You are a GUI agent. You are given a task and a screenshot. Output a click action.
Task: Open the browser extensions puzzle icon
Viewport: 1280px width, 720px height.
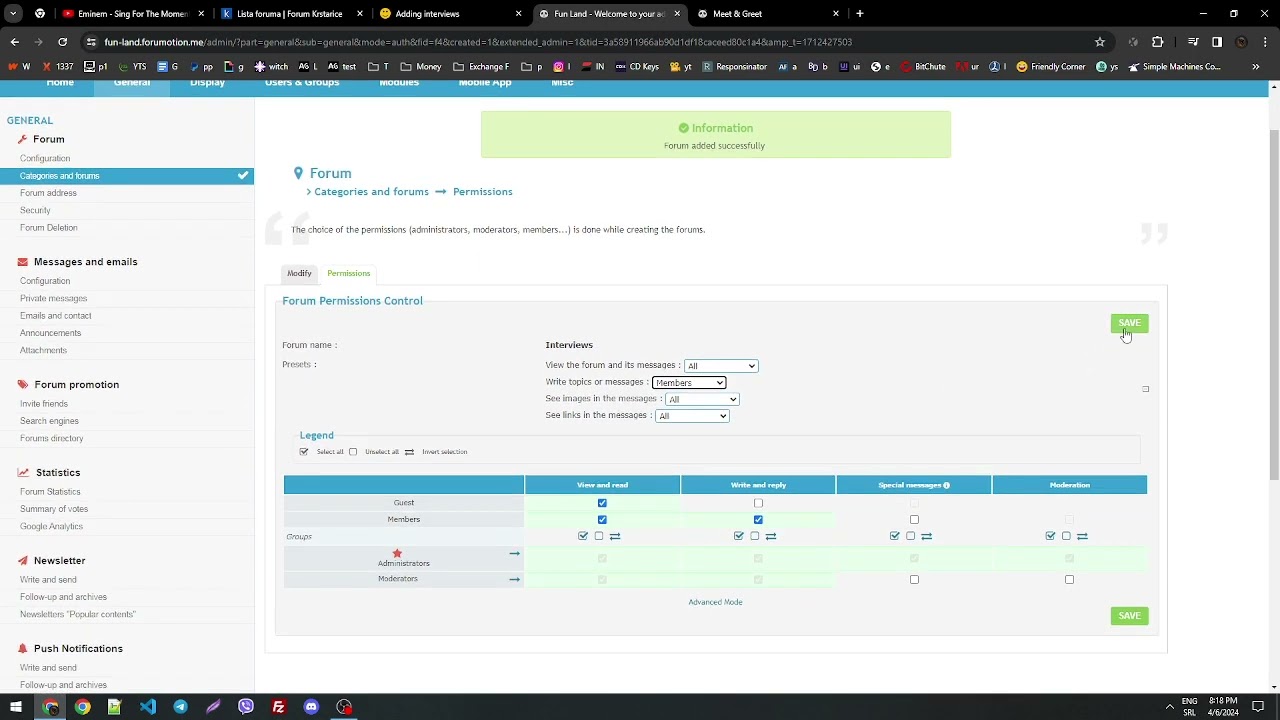coord(1158,42)
